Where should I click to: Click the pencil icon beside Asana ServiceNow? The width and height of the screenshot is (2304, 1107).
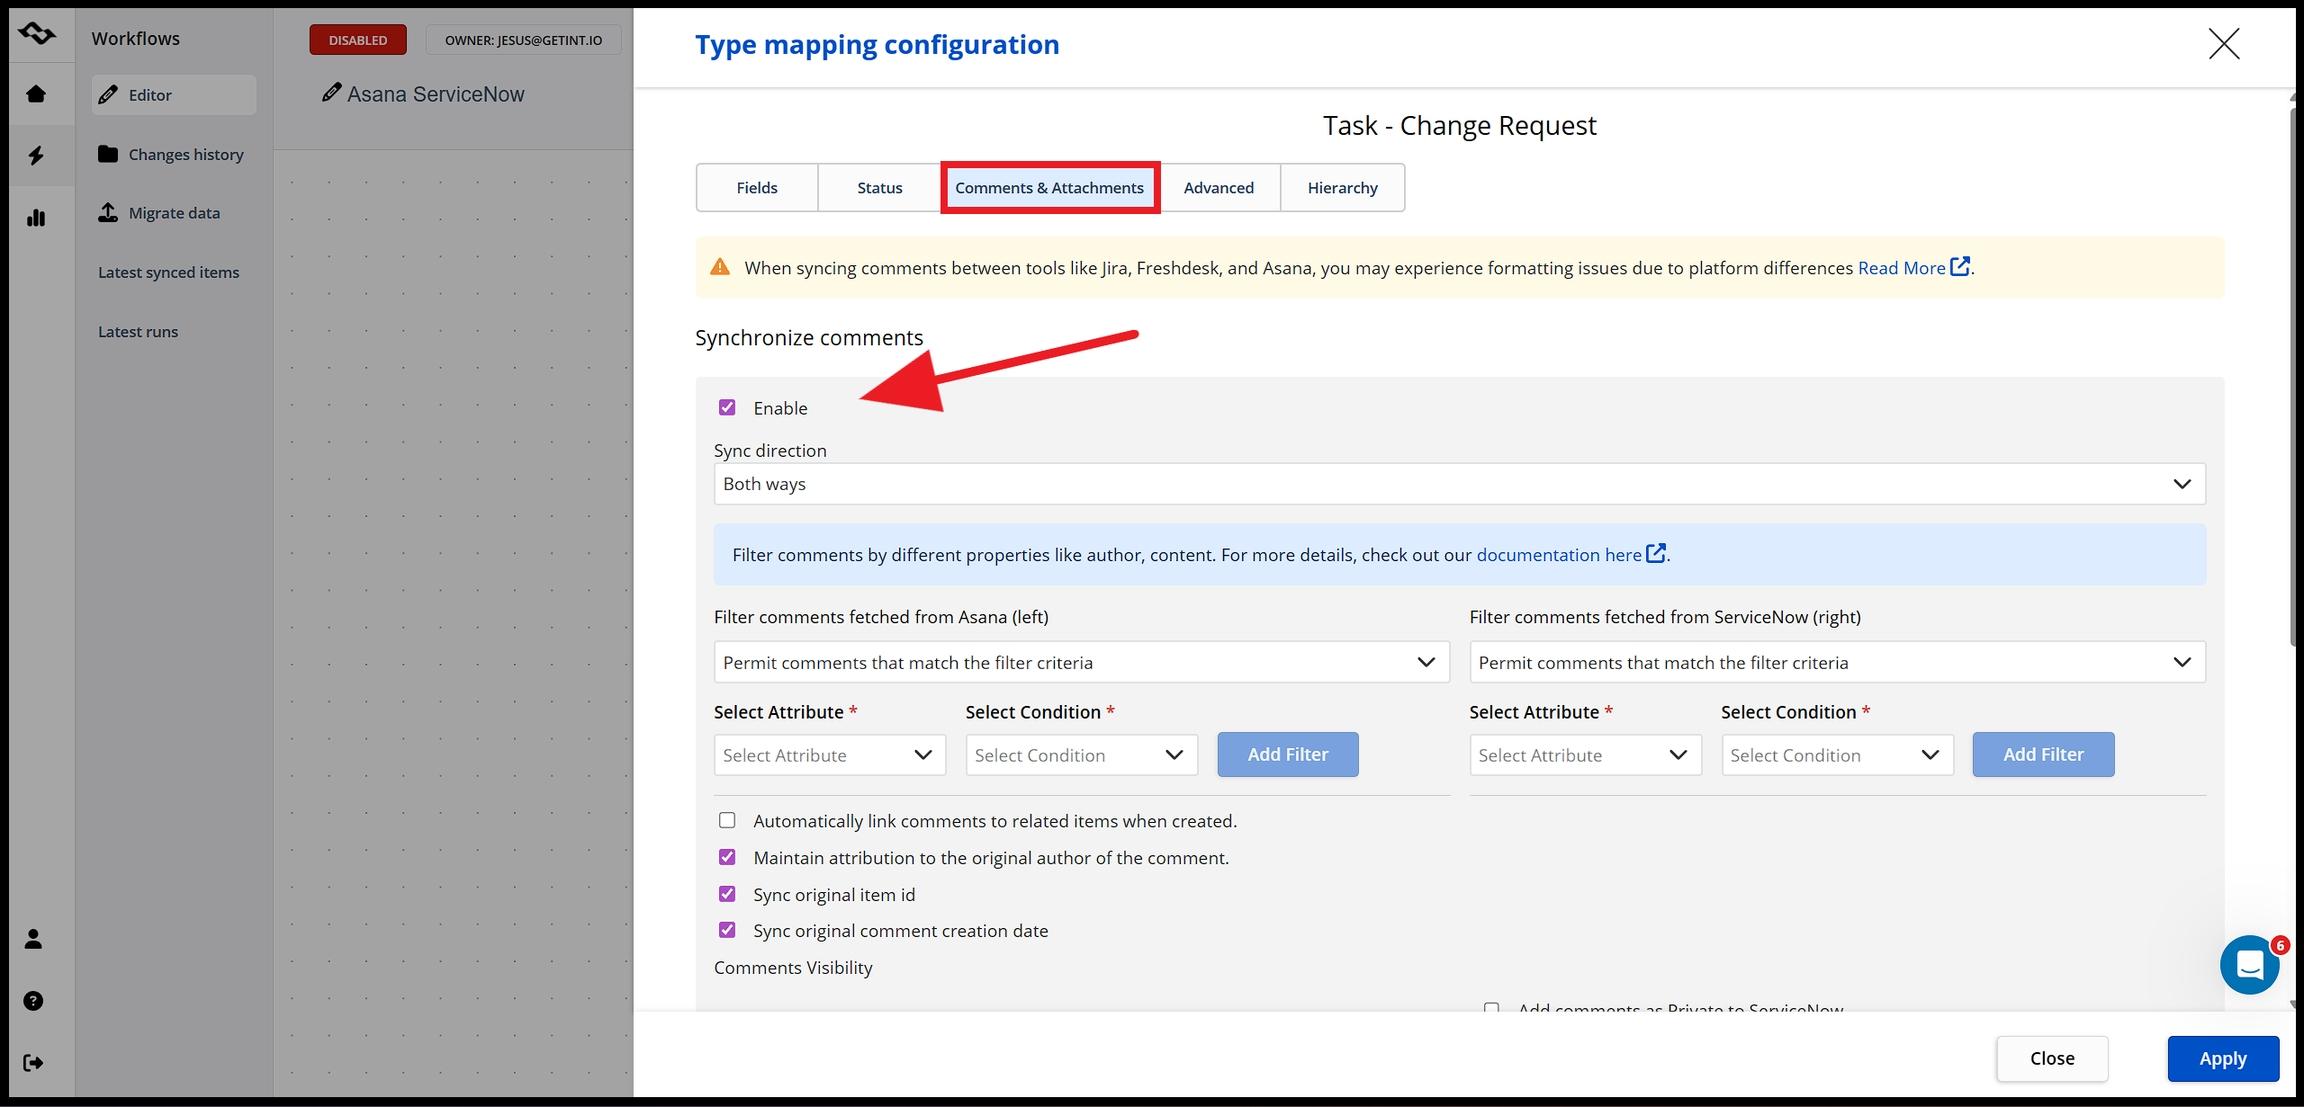[x=331, y=93]
